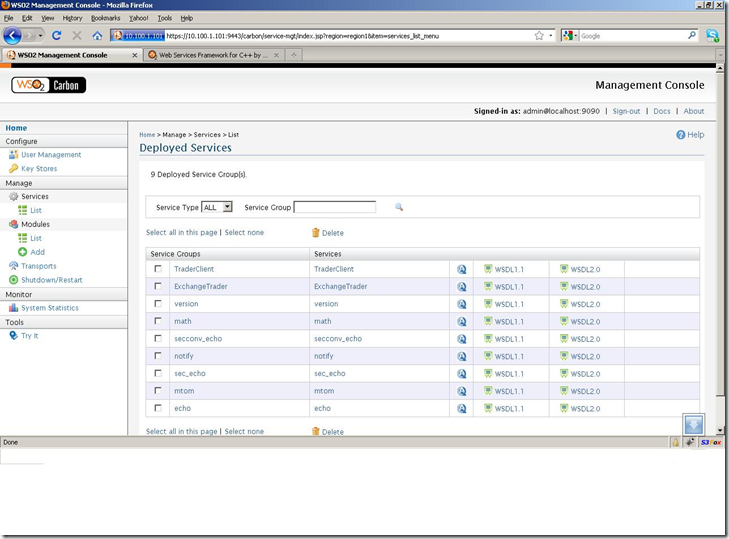Screen dimensions: 729x539
Task: Expand the search engine selector dropdown
Action: coord(570,35)
